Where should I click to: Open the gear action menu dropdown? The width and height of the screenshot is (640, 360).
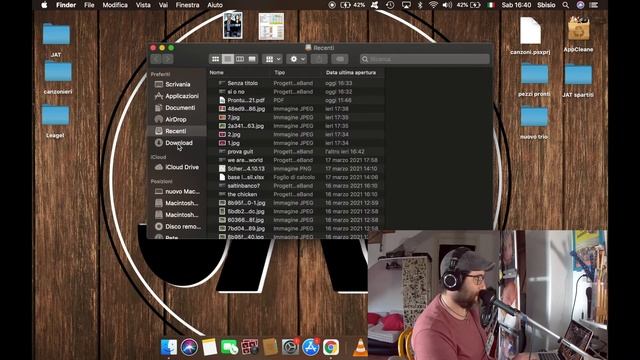pyautogui.click(x=297, y=59)
